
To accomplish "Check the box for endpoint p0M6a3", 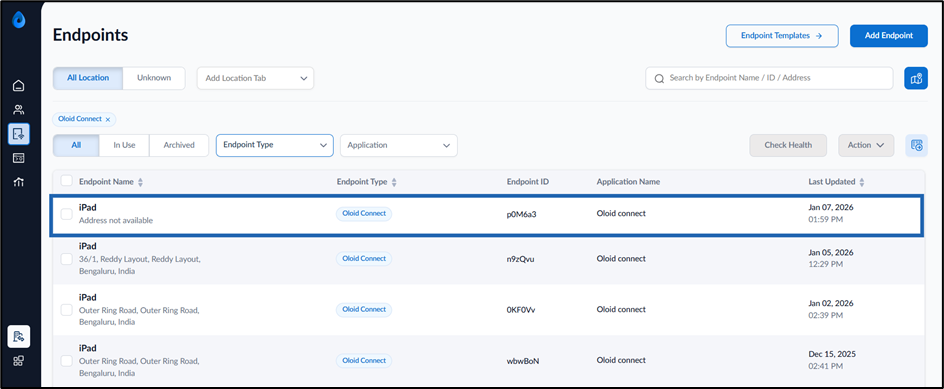I will (x=67, y=214).
